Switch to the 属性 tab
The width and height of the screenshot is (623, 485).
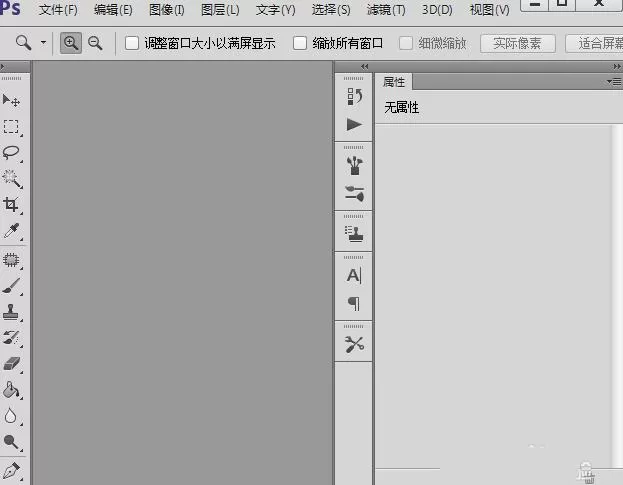[394, 82]
